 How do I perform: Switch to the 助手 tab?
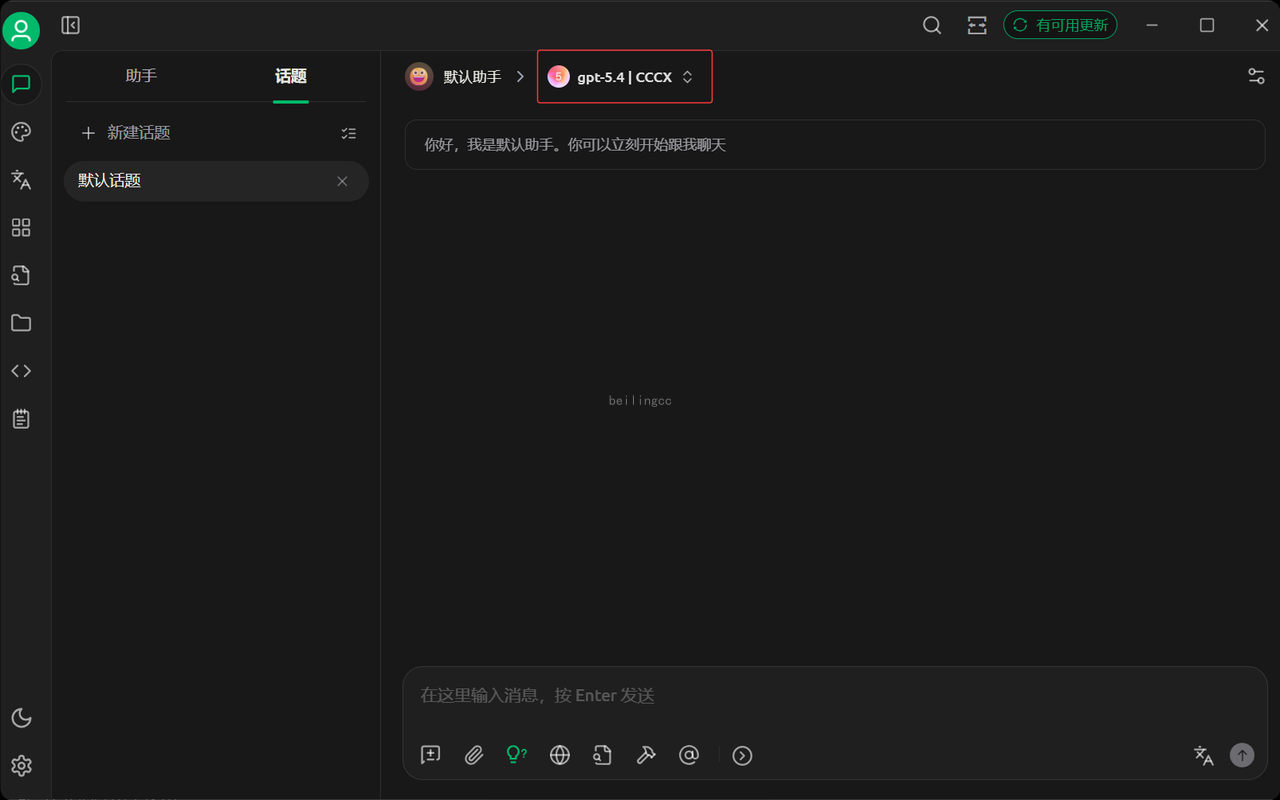coord(141,76)
